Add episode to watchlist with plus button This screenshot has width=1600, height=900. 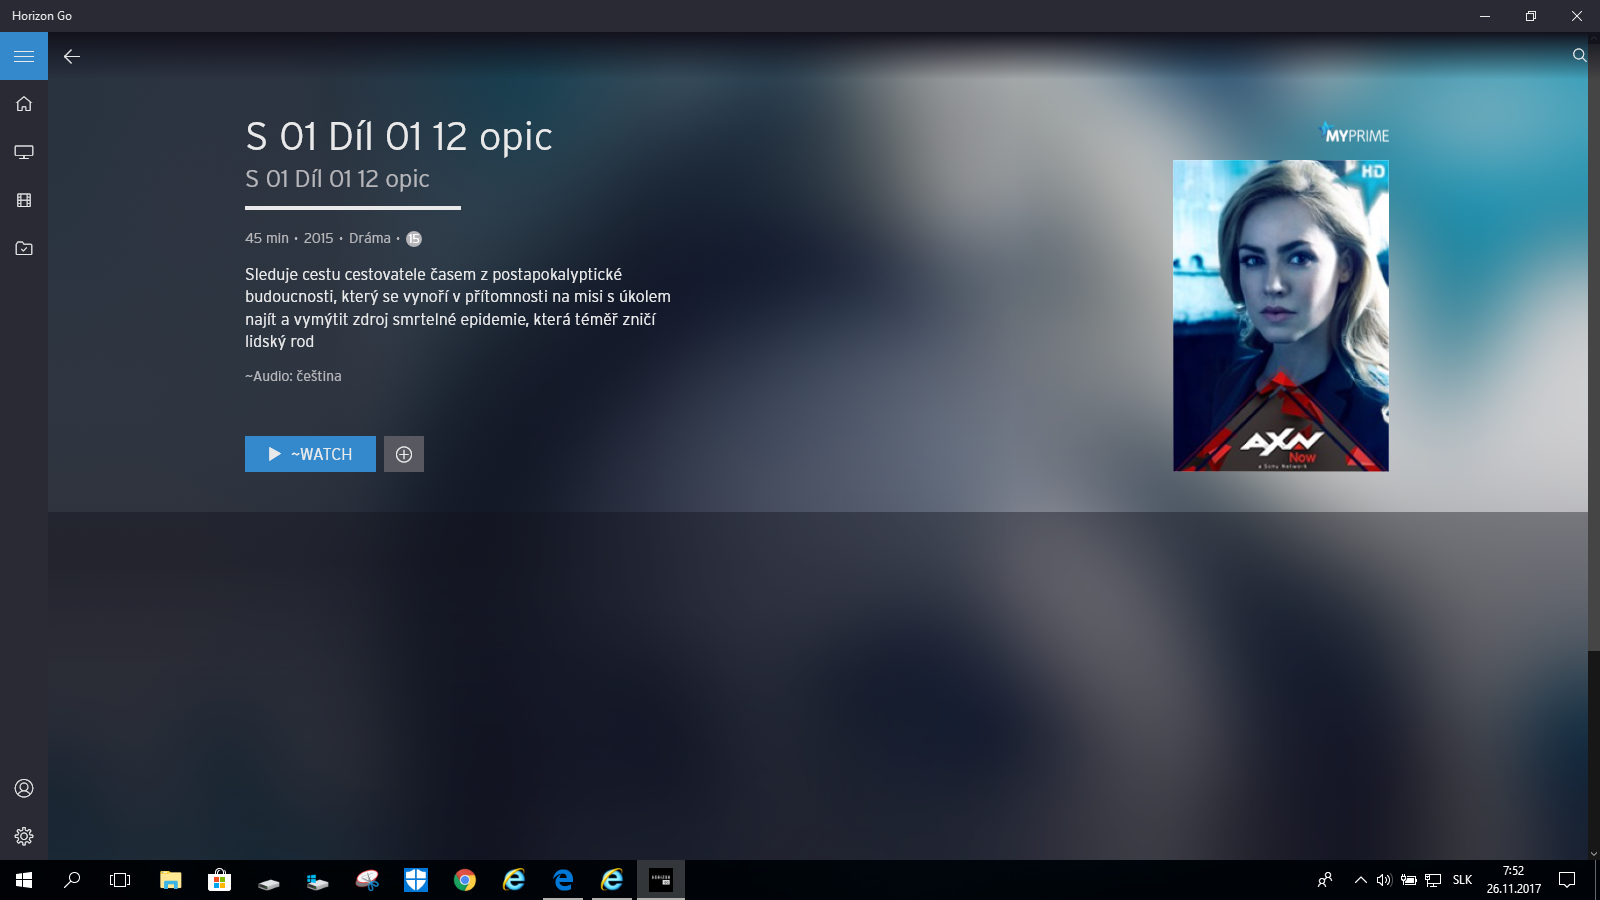404,454
